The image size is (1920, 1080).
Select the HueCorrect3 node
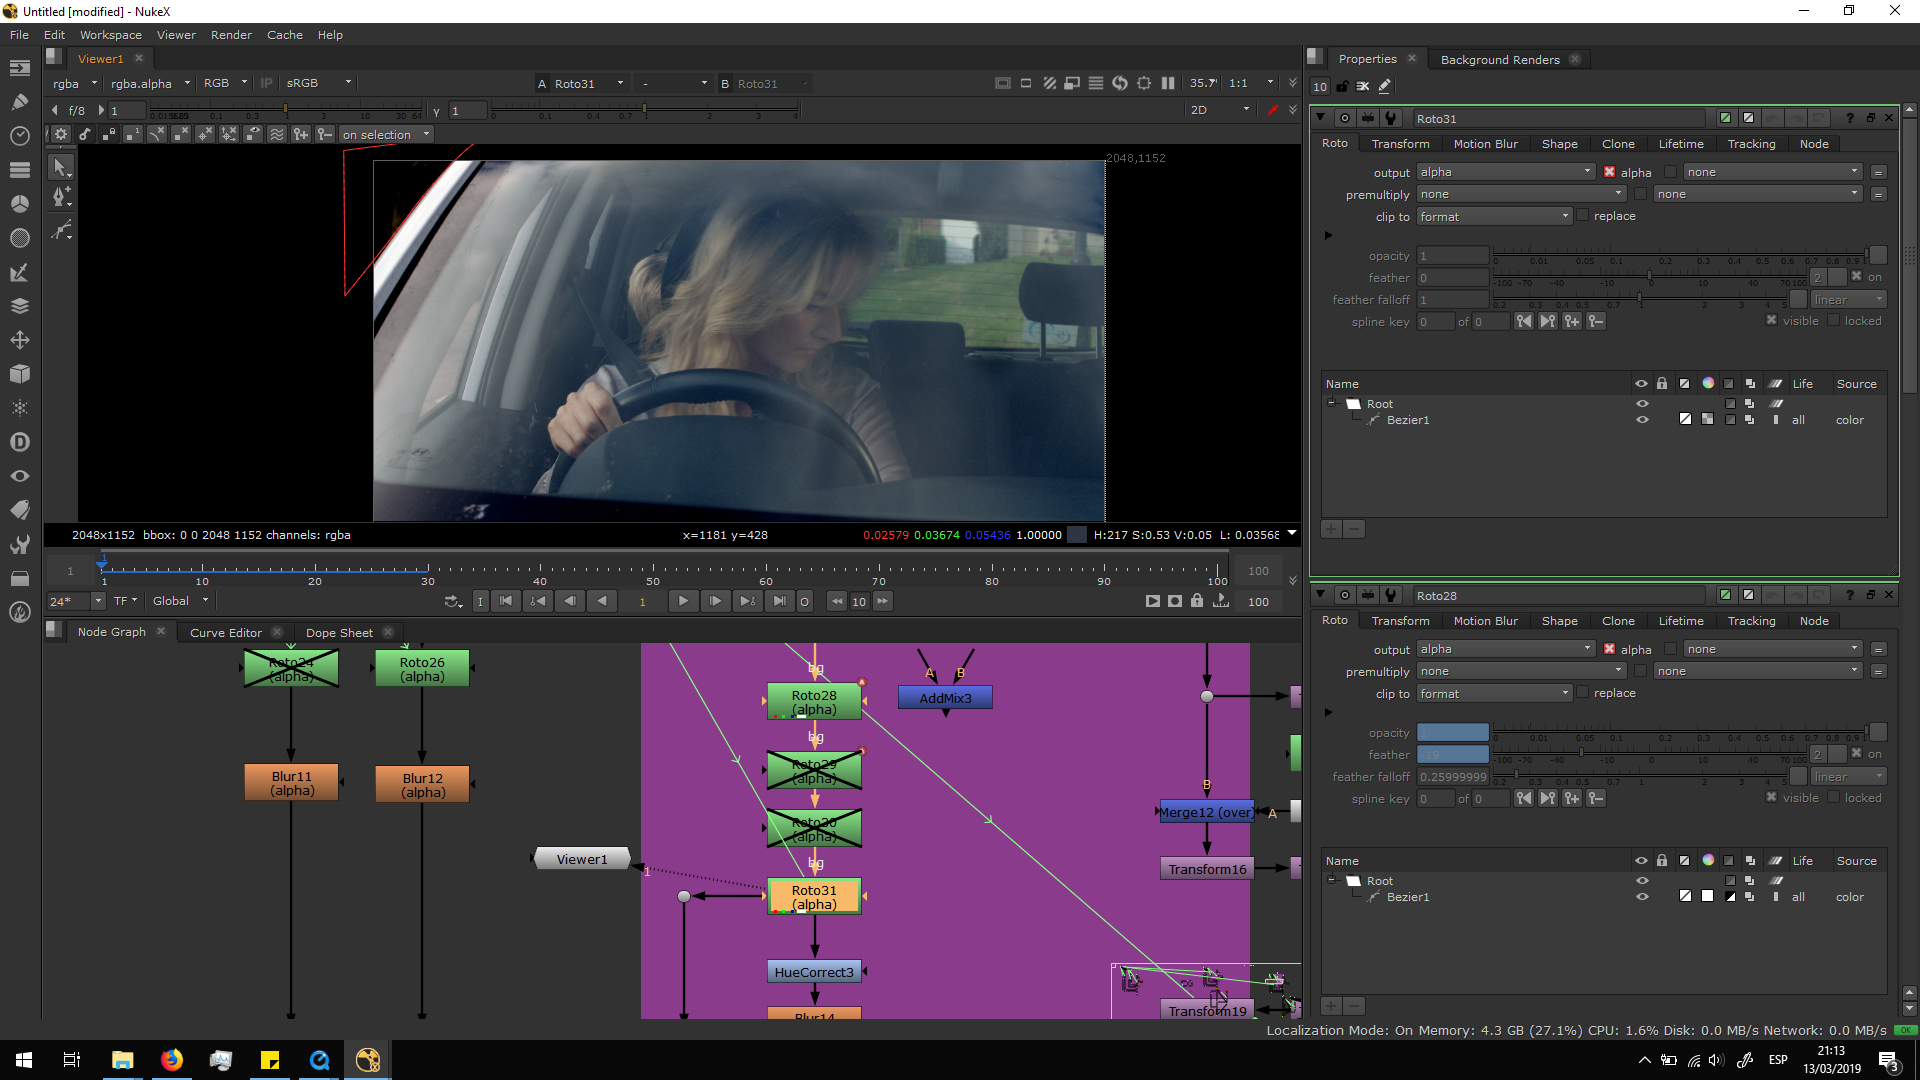[x=814, y=972]
